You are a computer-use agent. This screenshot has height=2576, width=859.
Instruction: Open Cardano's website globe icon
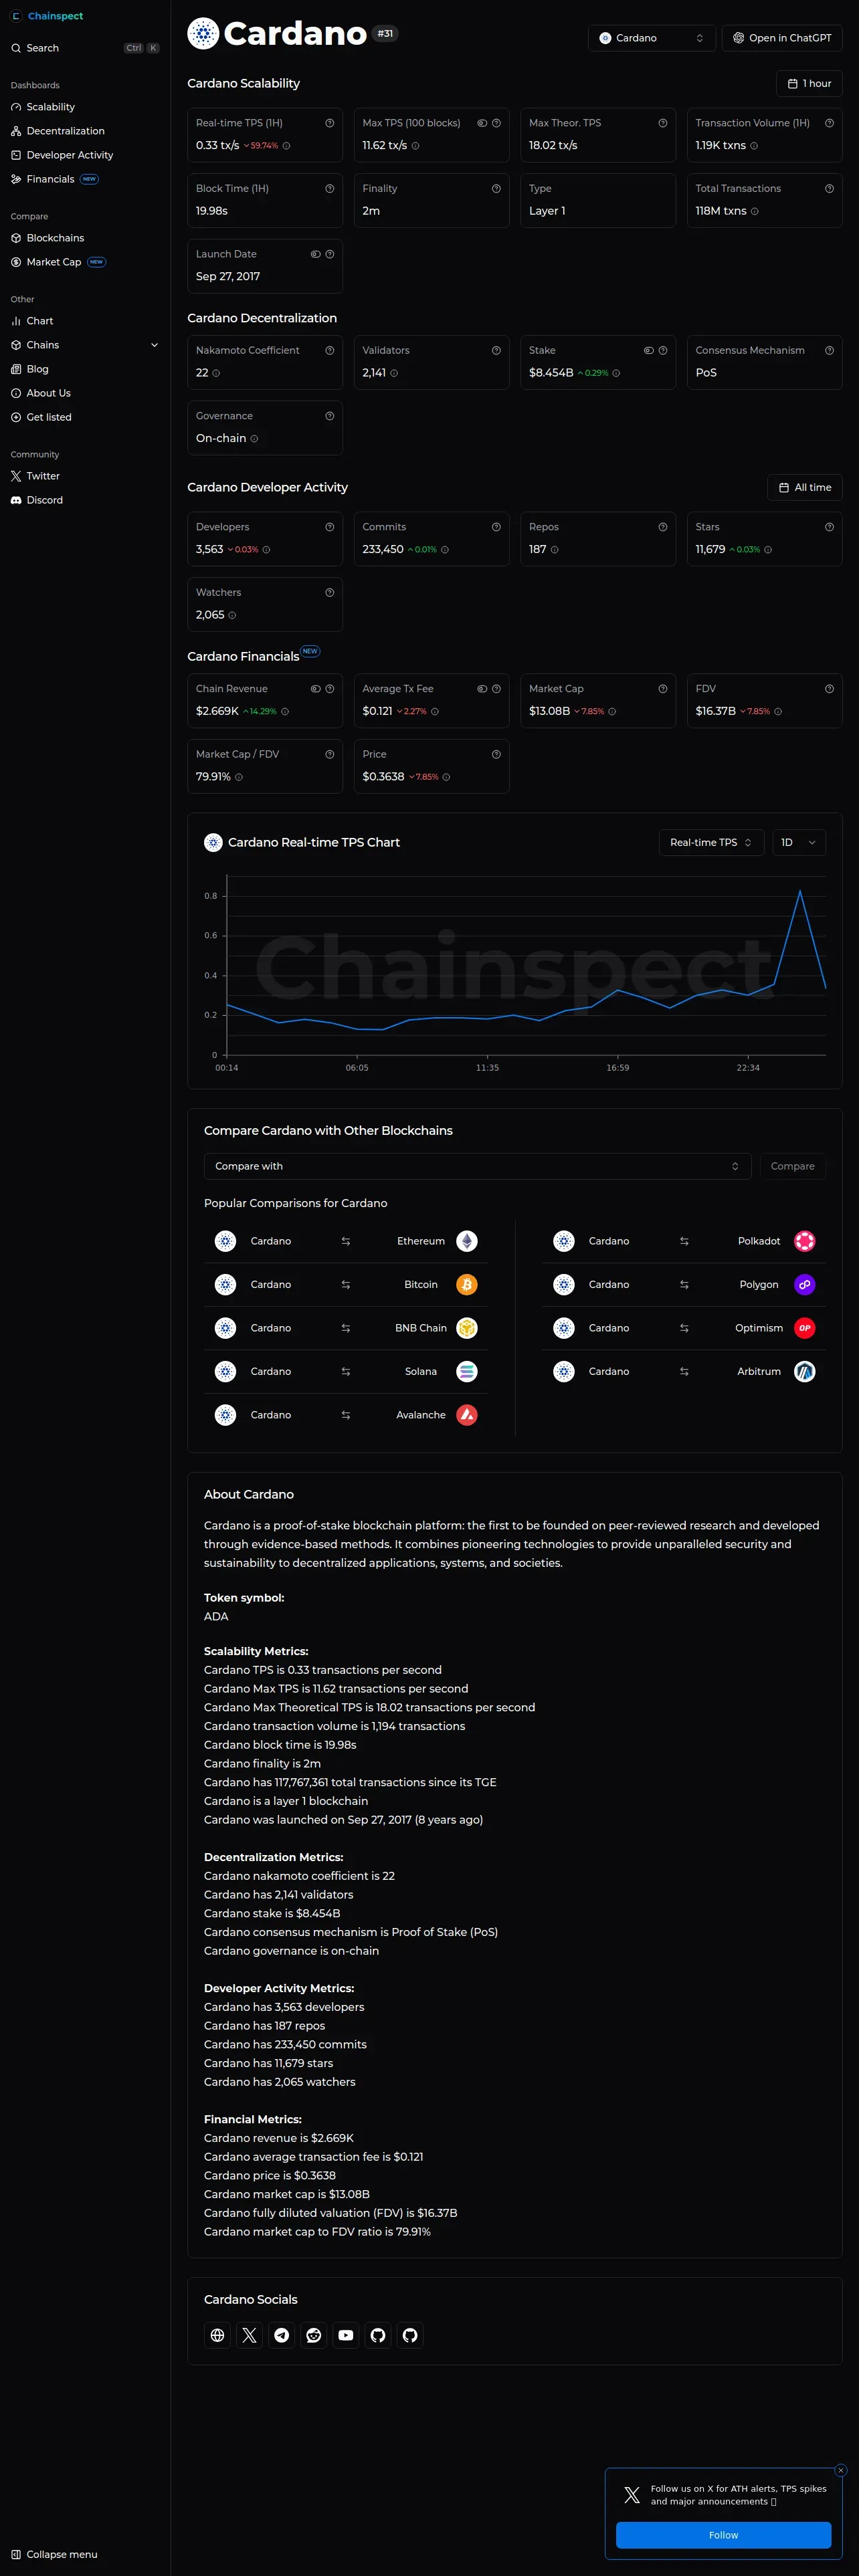click(218, 2335)
